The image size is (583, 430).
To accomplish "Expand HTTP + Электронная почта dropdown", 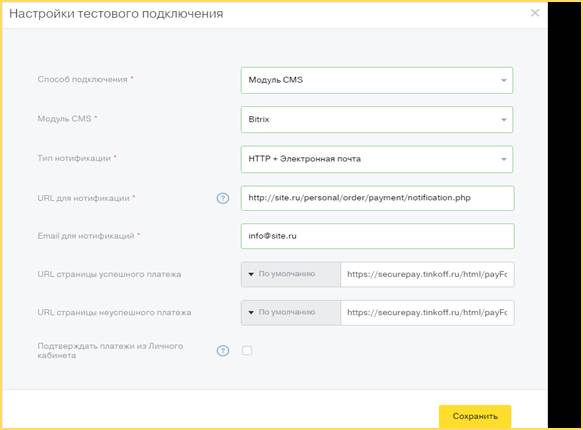I will 377,159.
